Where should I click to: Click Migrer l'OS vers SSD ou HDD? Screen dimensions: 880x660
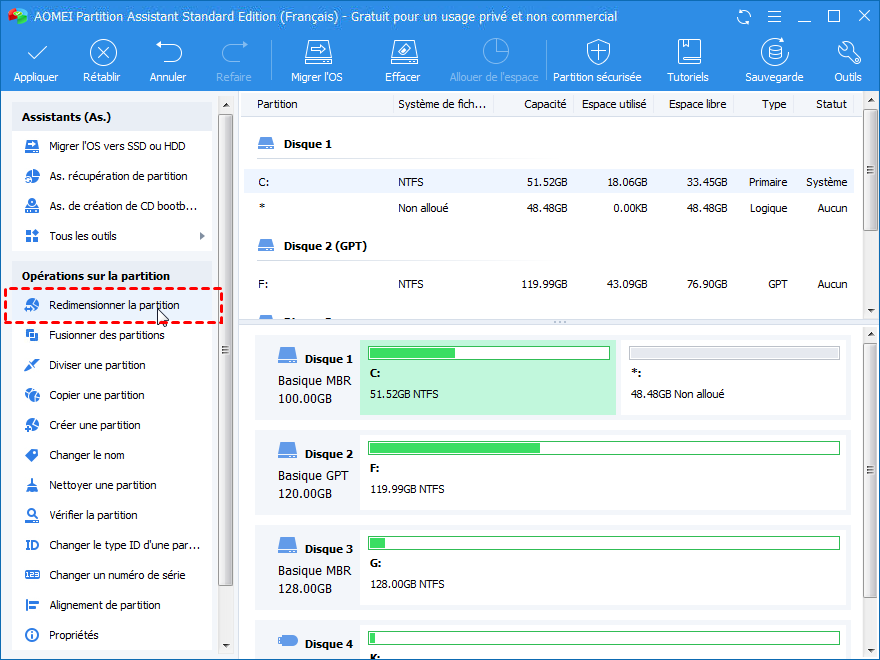(116, 146)
